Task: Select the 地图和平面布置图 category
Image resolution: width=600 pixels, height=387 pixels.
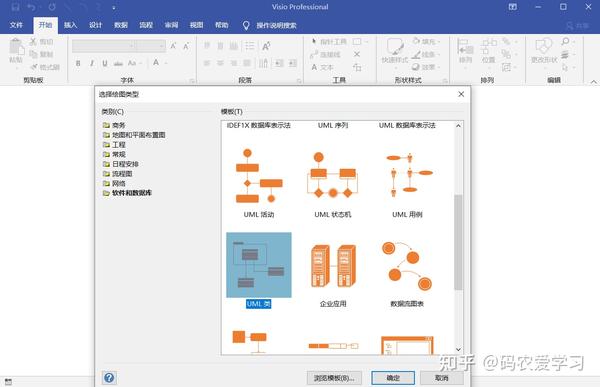Action: coord(134,135)
